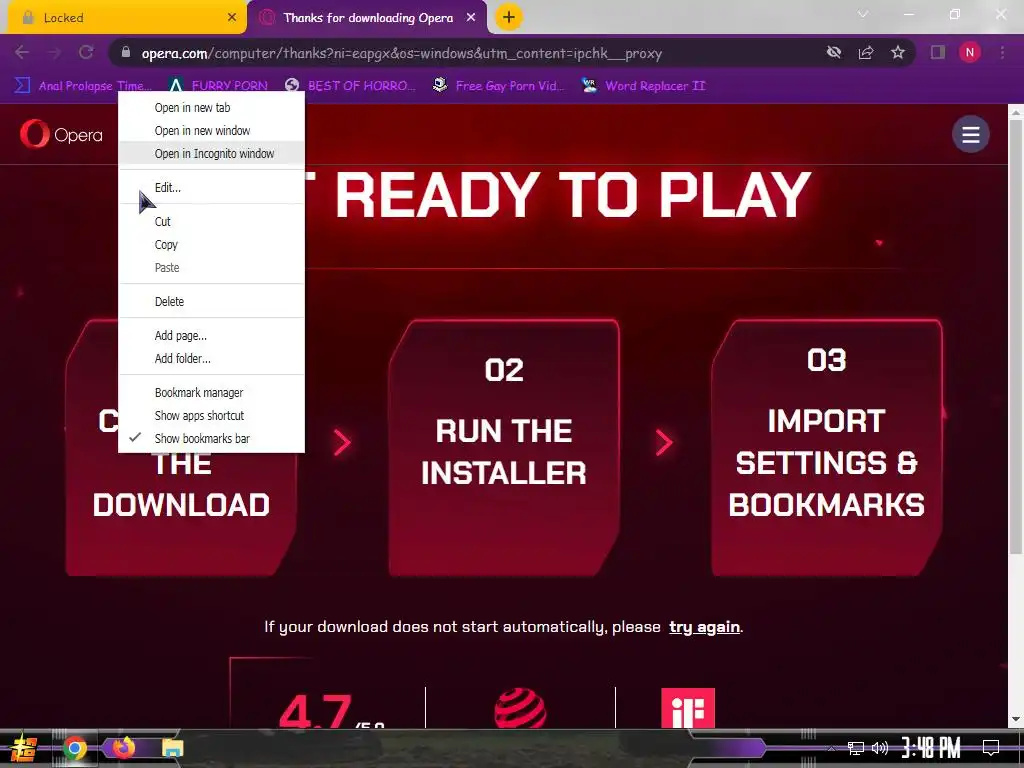
Task: Click the browser back arrow
Action: click(22, 52)
